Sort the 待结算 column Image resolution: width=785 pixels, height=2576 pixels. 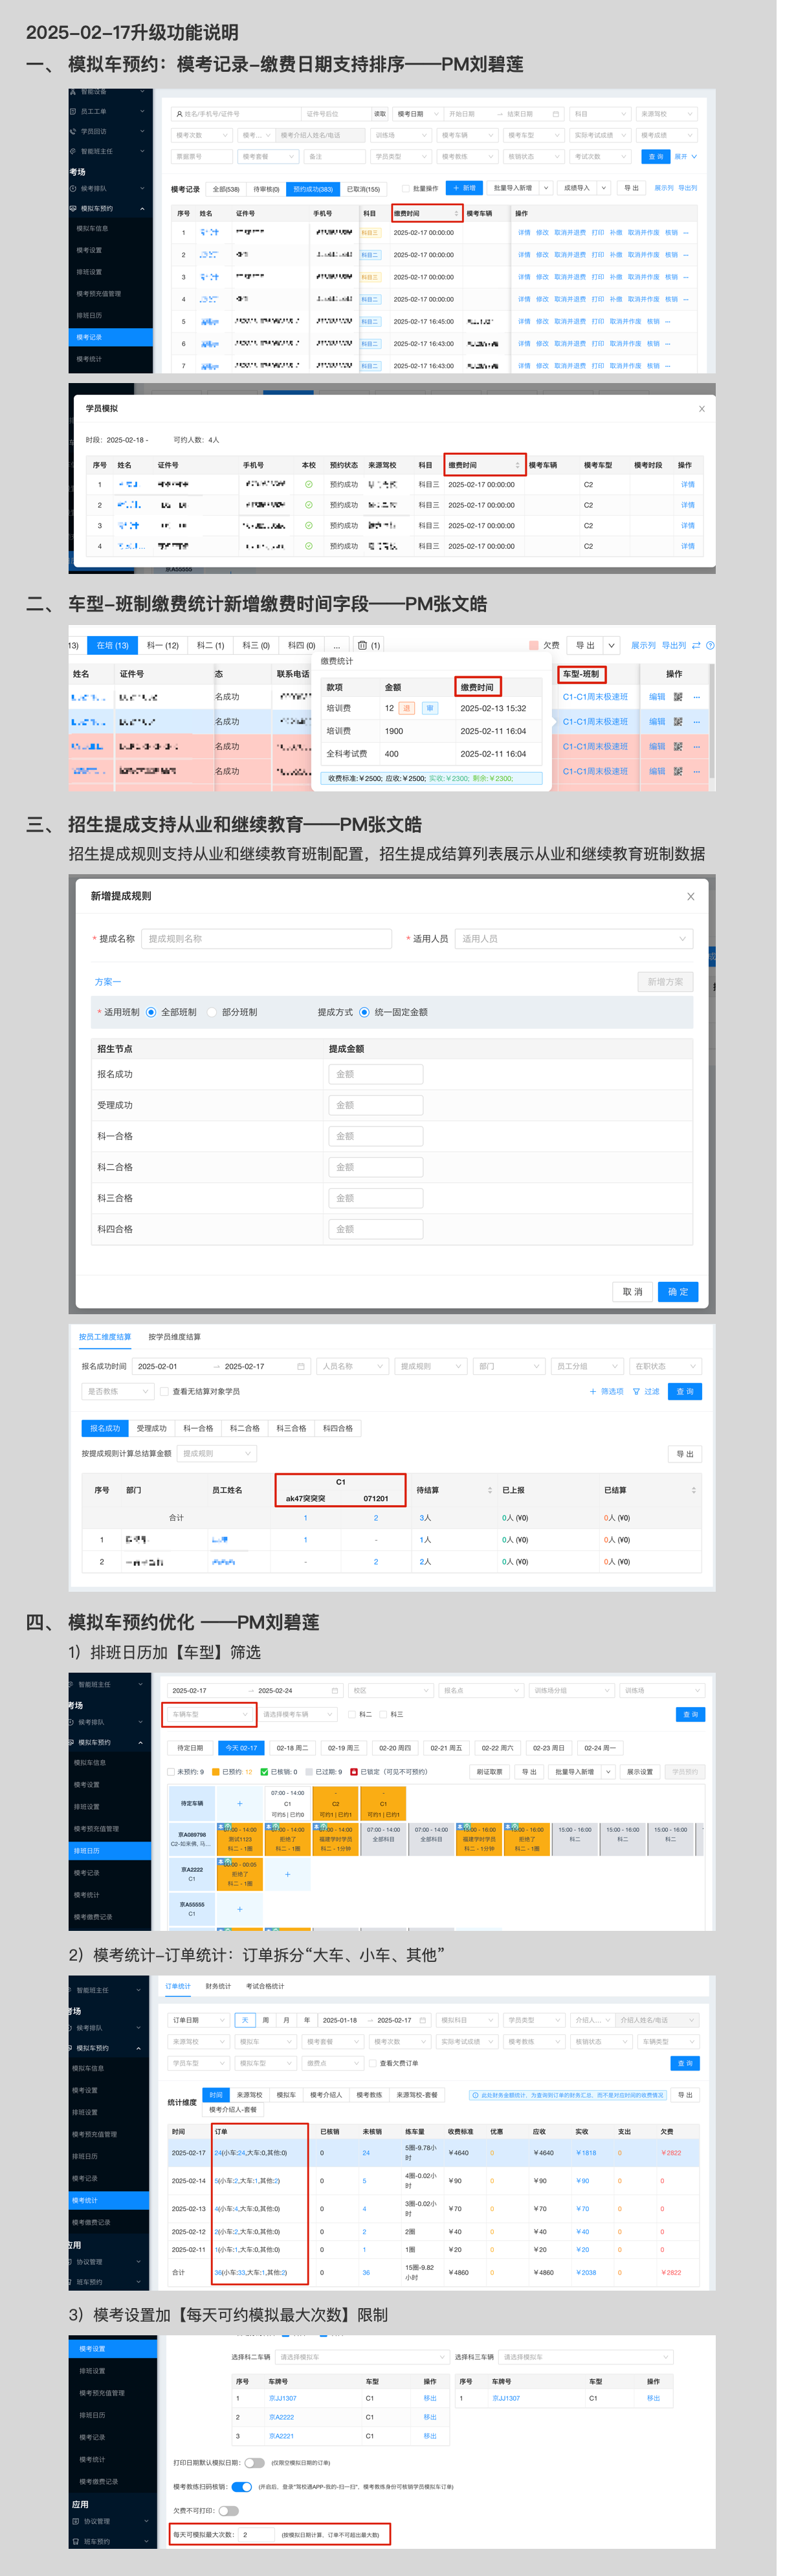pyautogui.click(x=490, y=1490)
